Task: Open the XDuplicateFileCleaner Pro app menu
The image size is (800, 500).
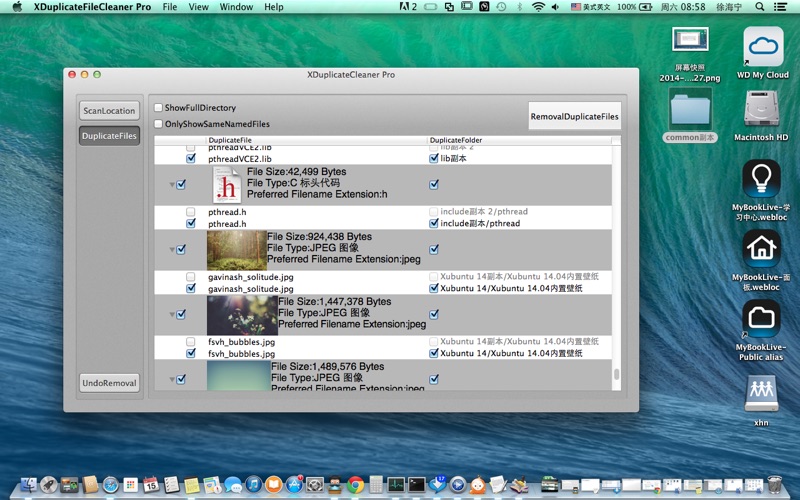Action: tap(92, 7)
